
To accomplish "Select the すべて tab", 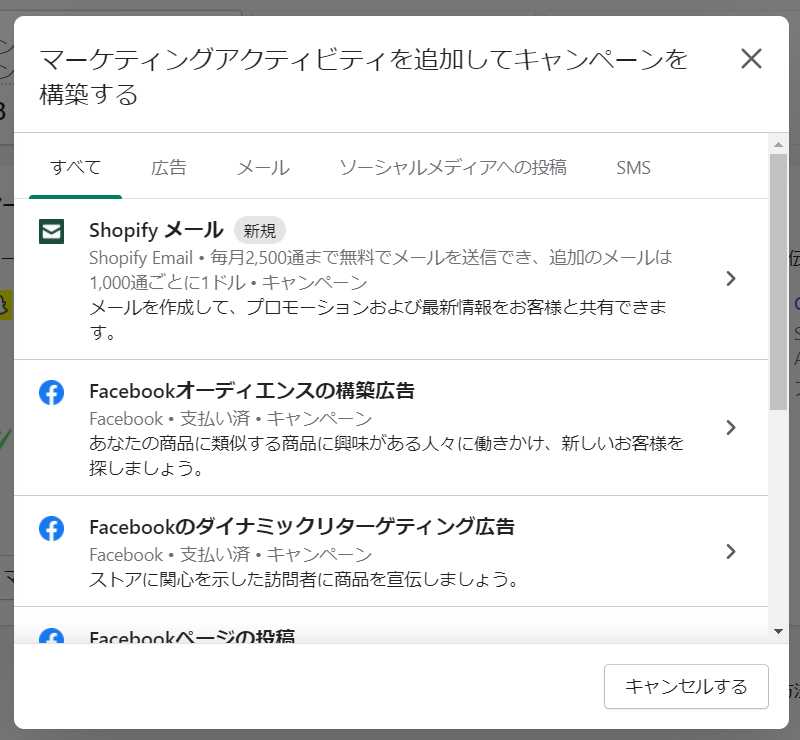I will click(76, 167).
